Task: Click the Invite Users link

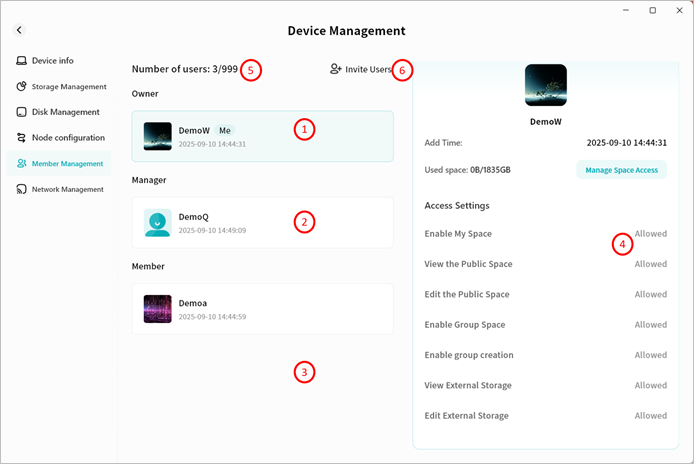Action: point(367,70)
